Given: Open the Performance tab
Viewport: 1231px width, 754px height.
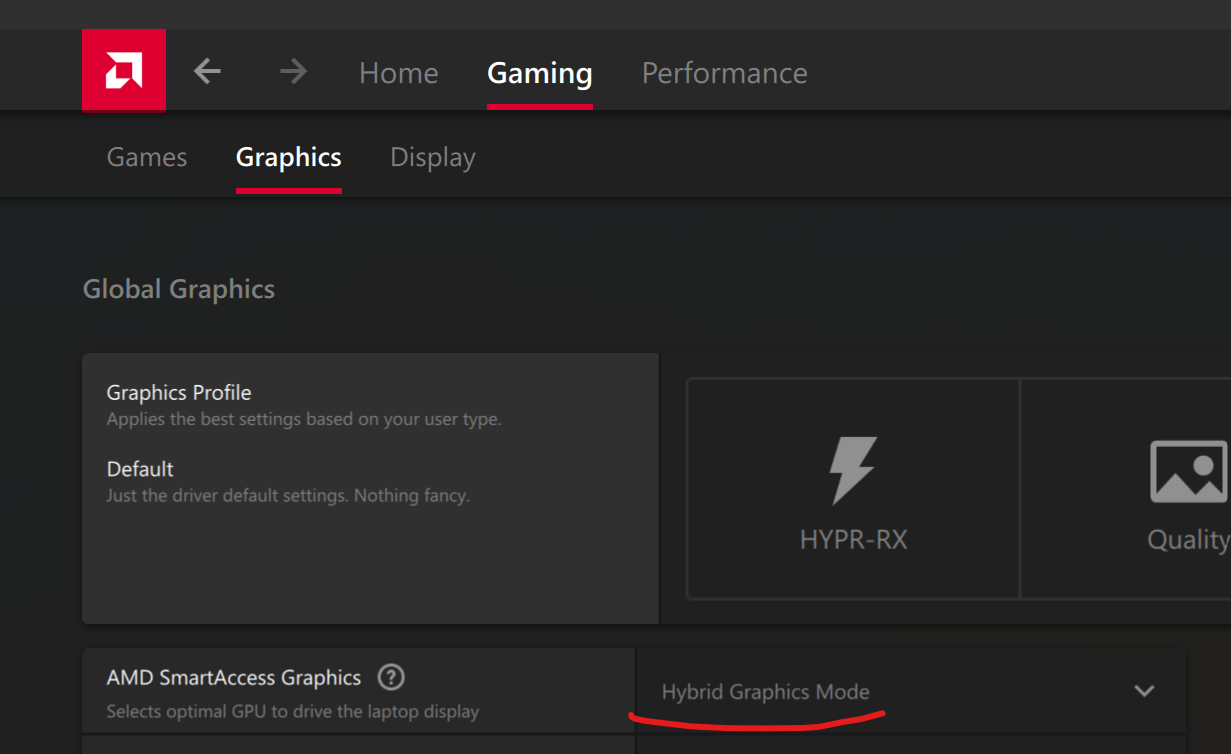Looking at the screenshot, I should coord(725,73).
